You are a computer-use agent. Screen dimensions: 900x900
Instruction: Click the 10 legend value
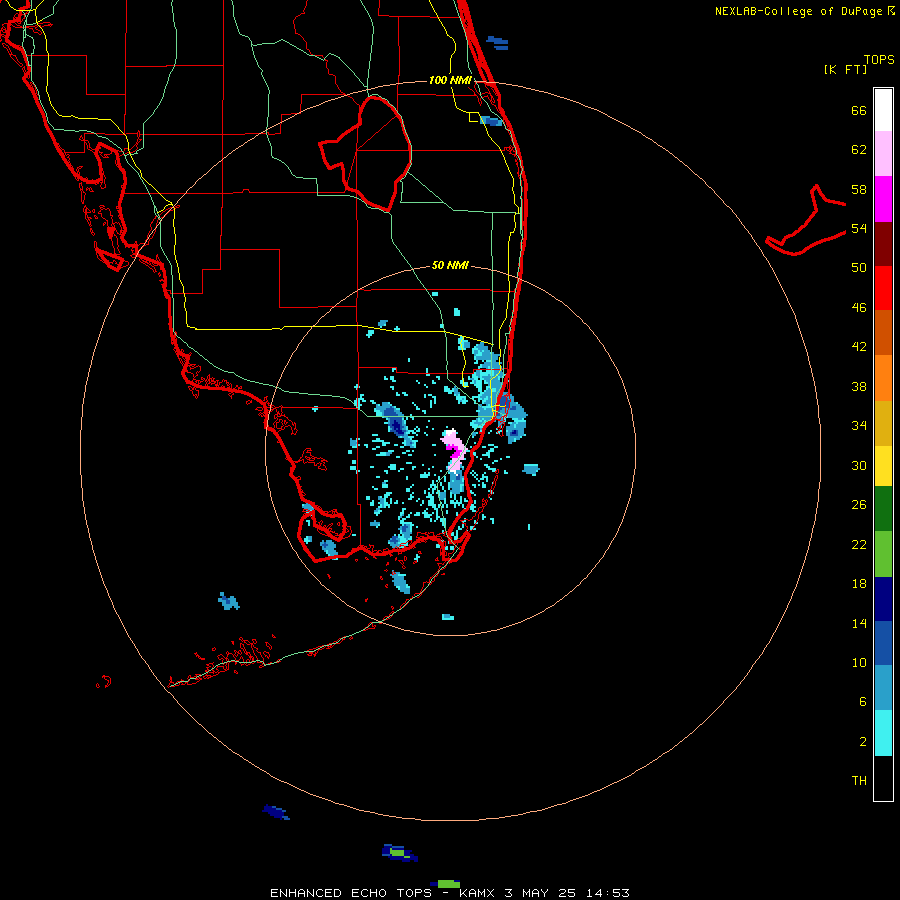(x=859, y=662)
